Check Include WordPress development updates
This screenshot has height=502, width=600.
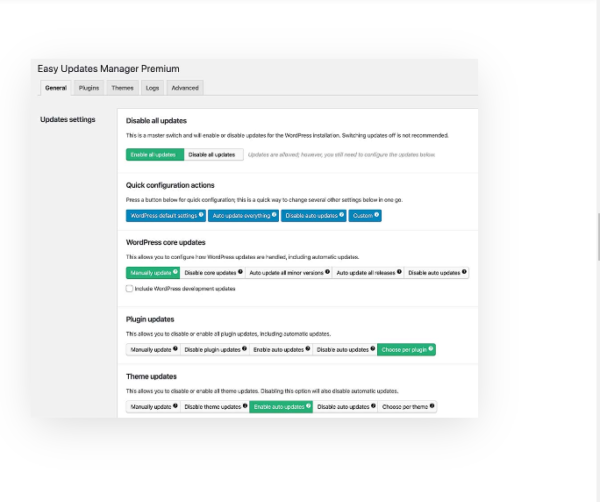(x=129, y=288)
